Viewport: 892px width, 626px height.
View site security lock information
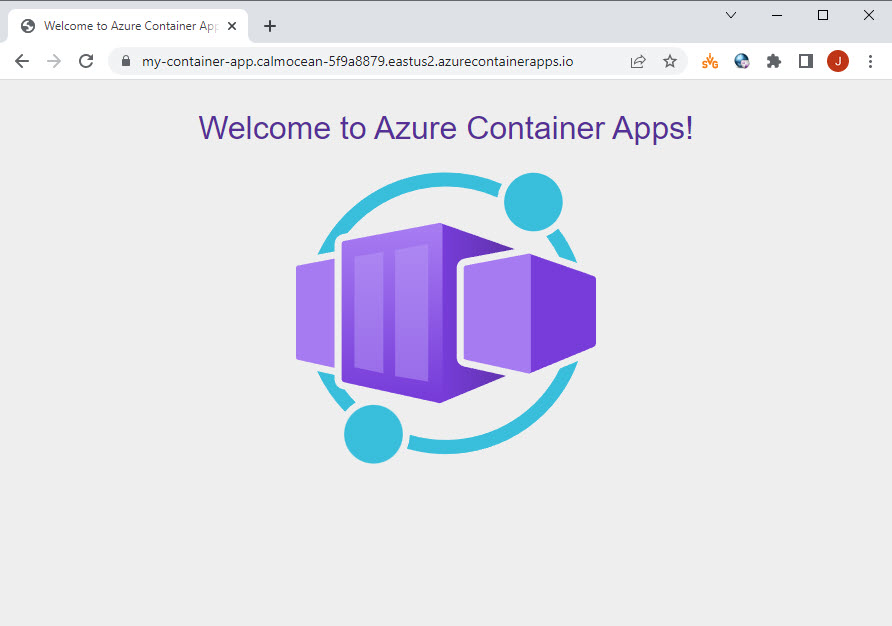click(126, 61)
